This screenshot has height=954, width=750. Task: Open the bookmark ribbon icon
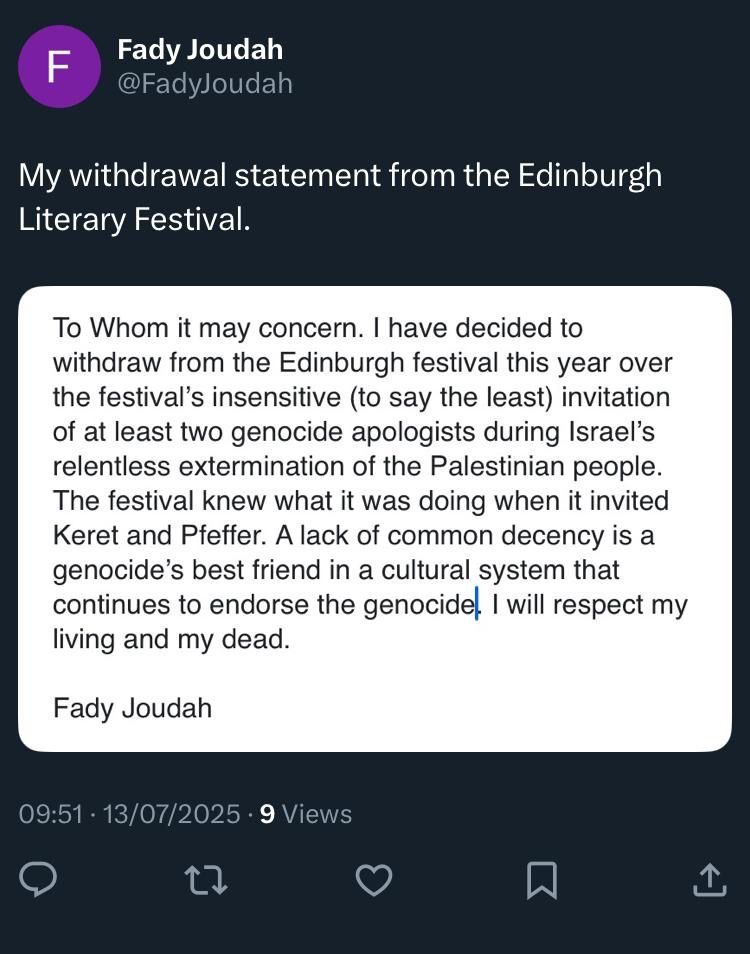[540, 881]
